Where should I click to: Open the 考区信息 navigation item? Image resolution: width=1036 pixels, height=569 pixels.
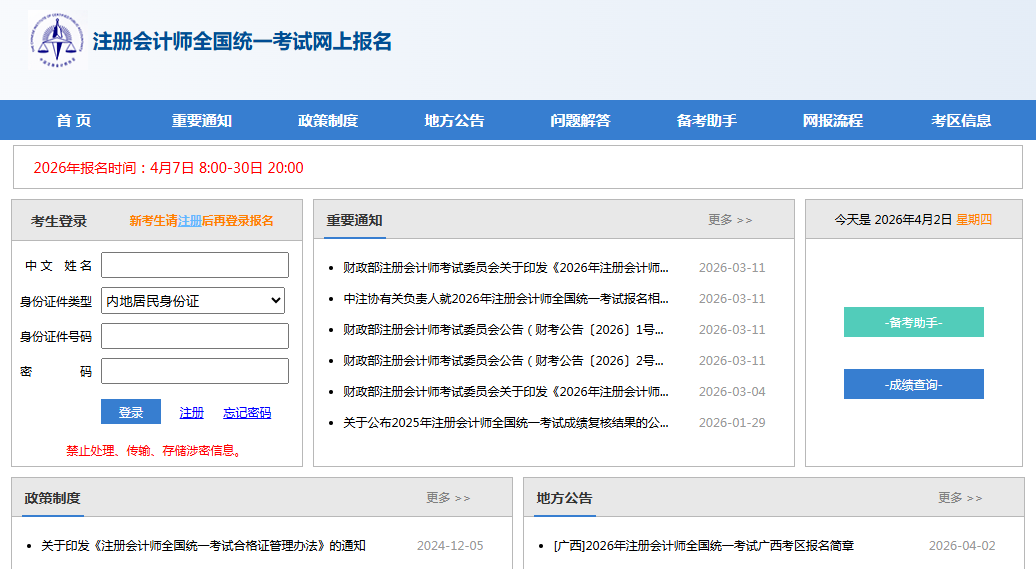point(961,121)
